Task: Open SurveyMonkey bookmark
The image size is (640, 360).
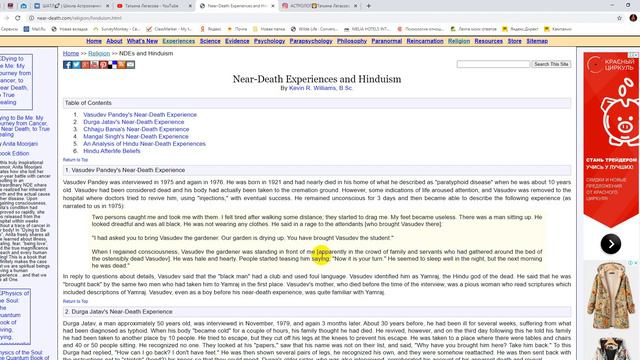Action: 117,29
